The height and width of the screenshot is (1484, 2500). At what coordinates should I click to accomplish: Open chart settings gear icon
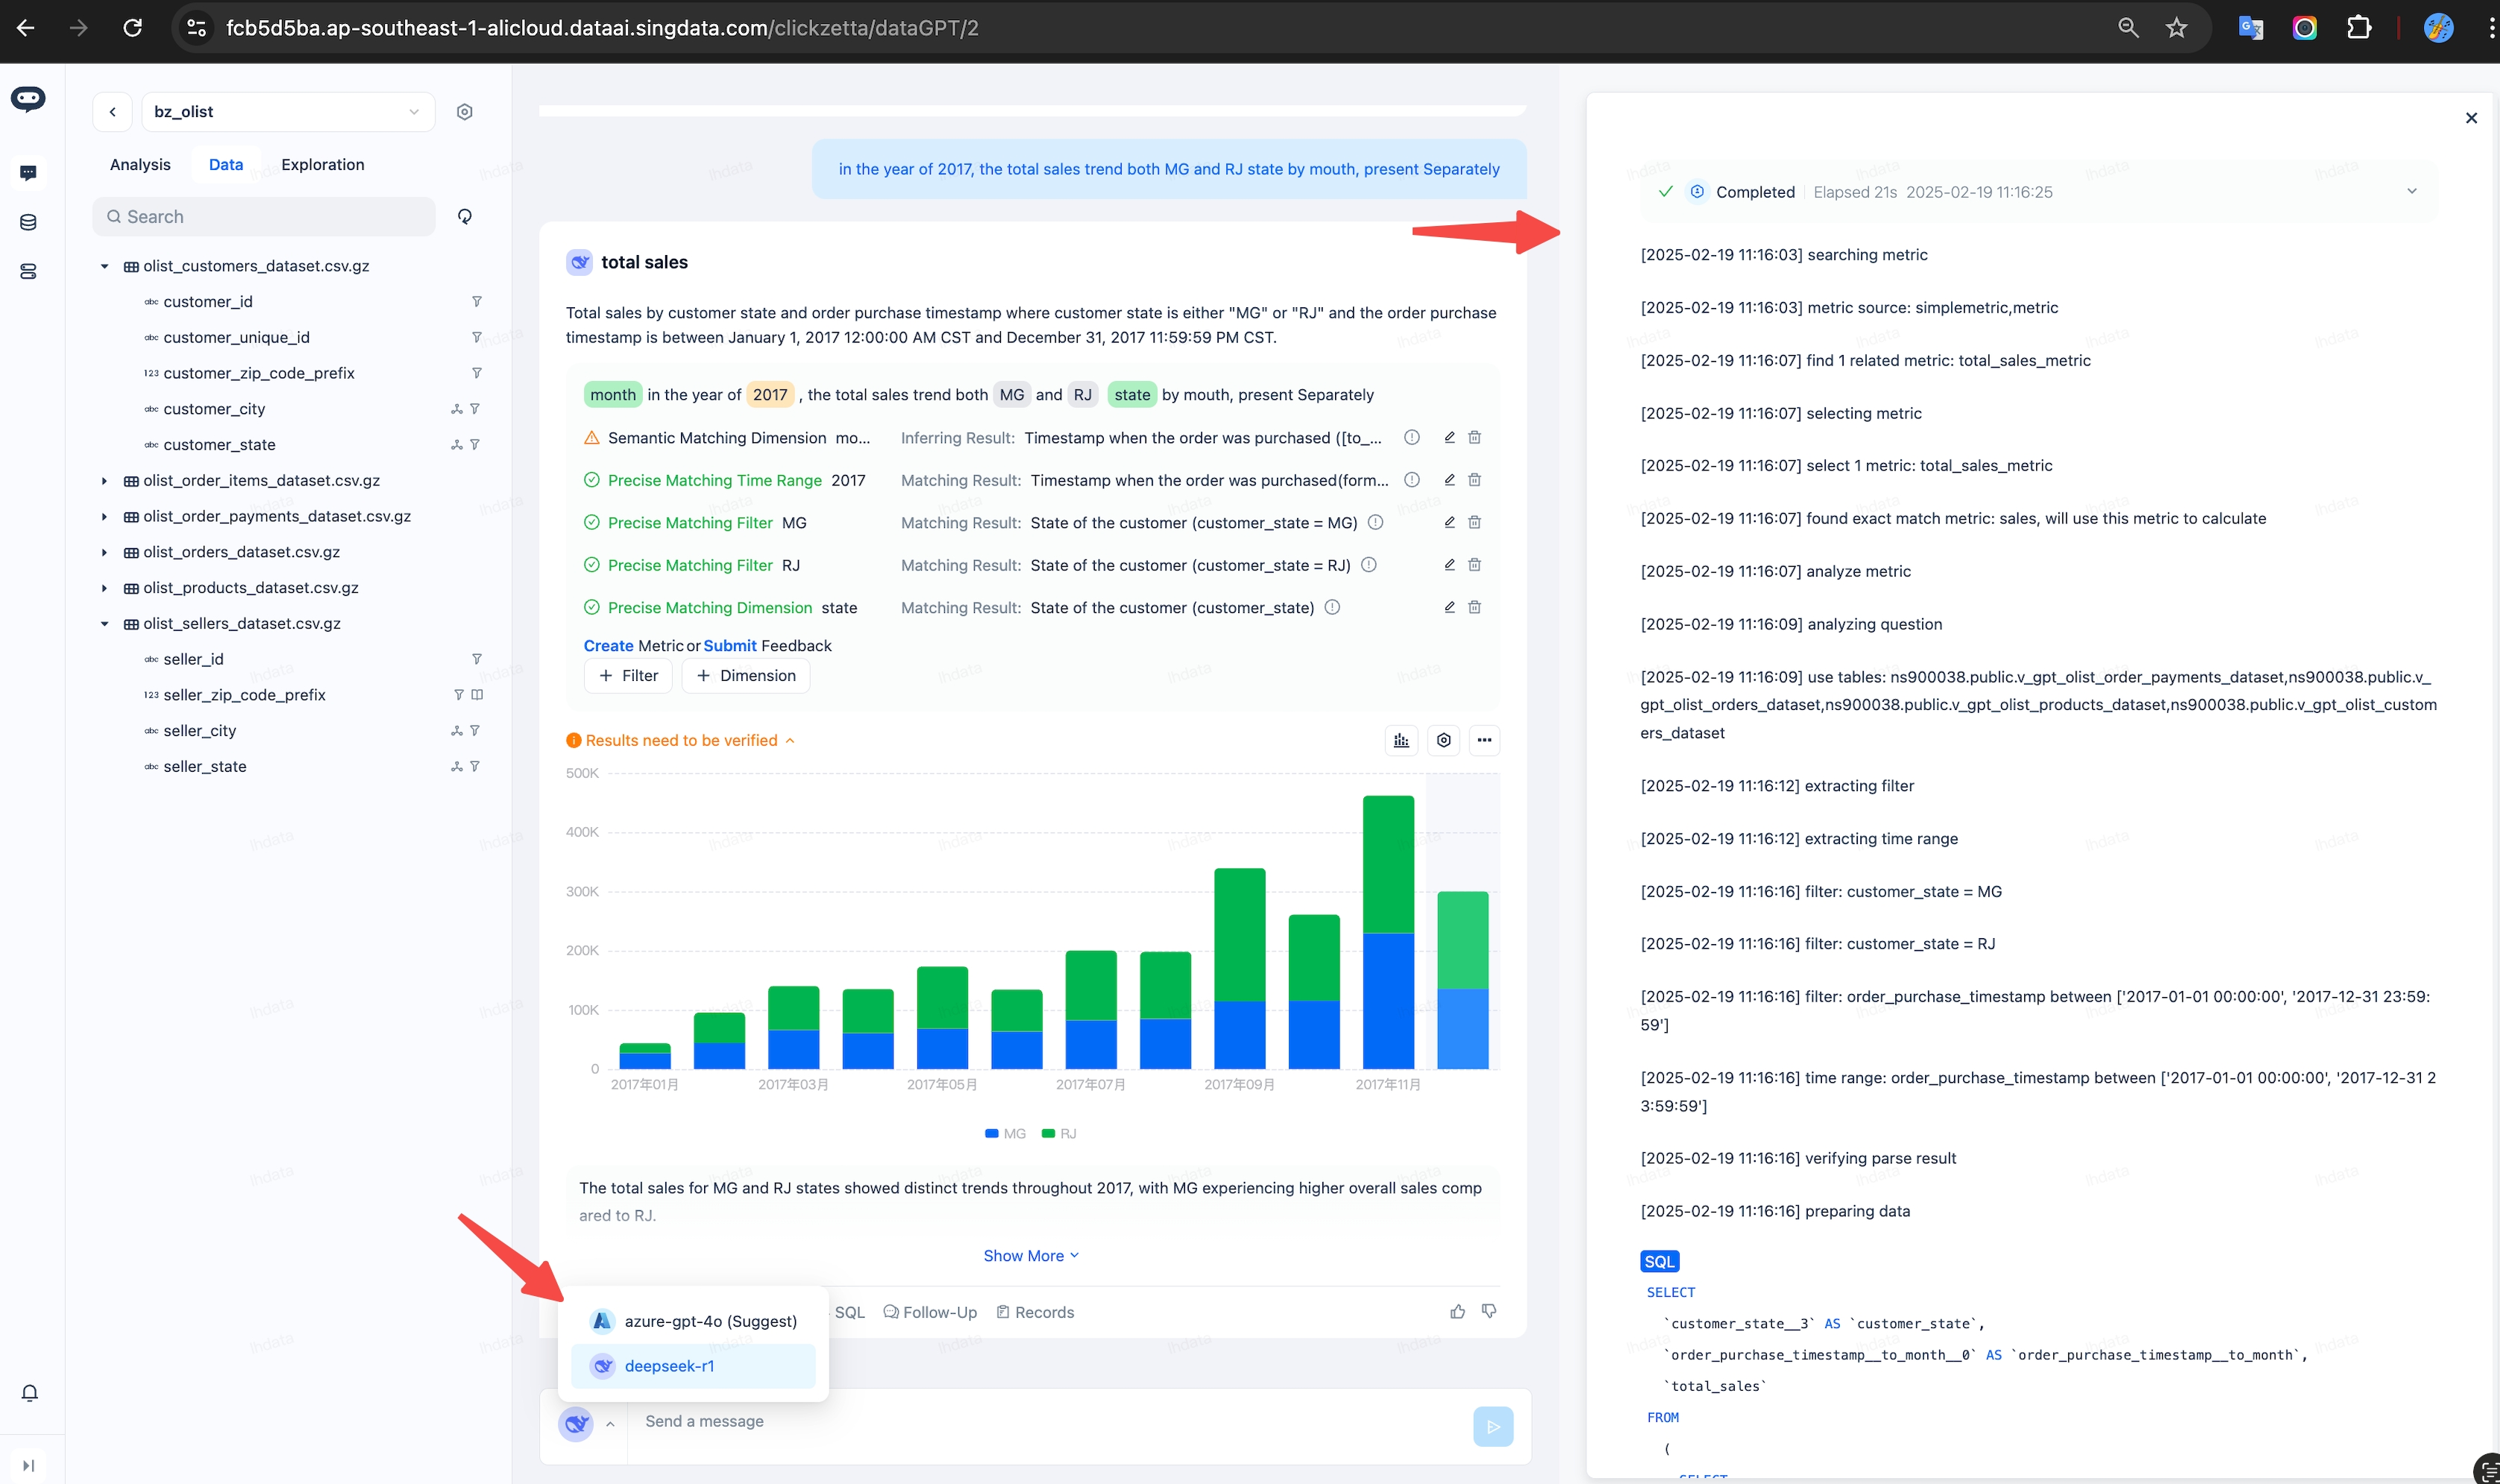click(1443, 740)
